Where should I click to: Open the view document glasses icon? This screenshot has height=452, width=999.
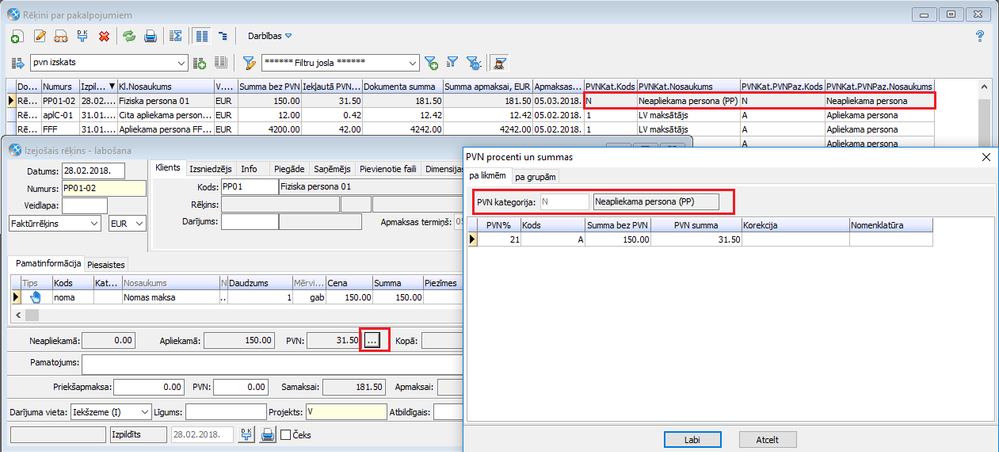(x=61, y=36)
